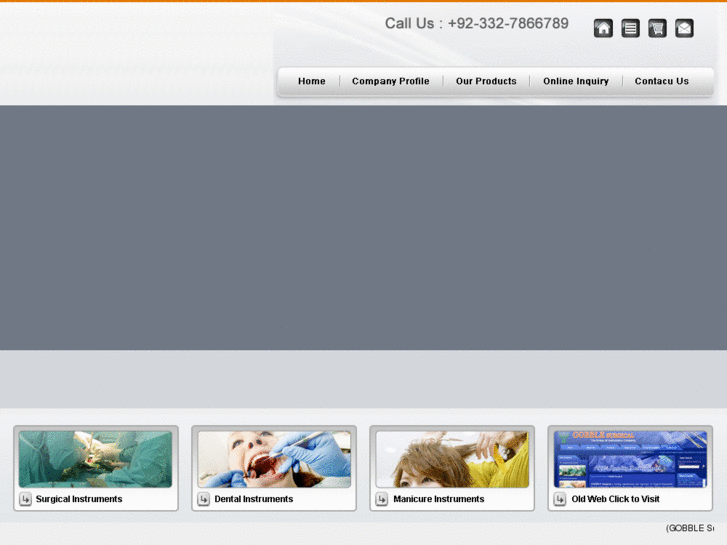This screenshot has width=727, height=545.
Task: Select Online Inquiry menu item
Action: click(576, 81)
